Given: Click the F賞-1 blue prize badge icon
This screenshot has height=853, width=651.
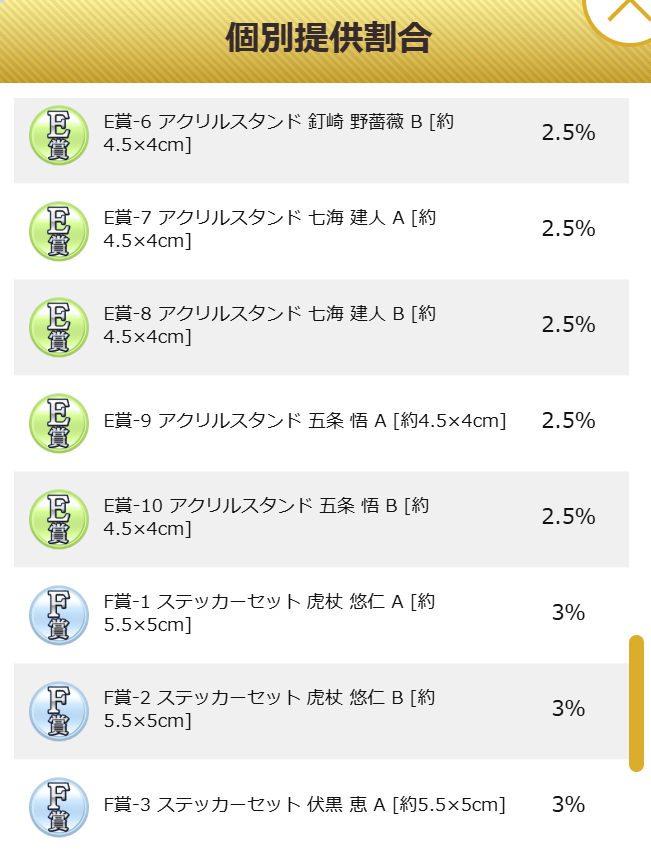Looking at the screenshot, I should click(x=59, y=615).
